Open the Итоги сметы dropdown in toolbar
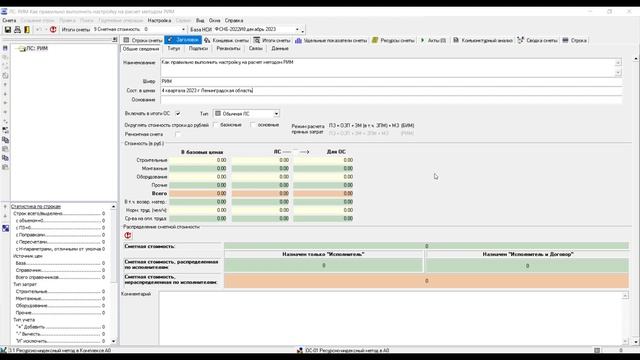 (183, 29)
